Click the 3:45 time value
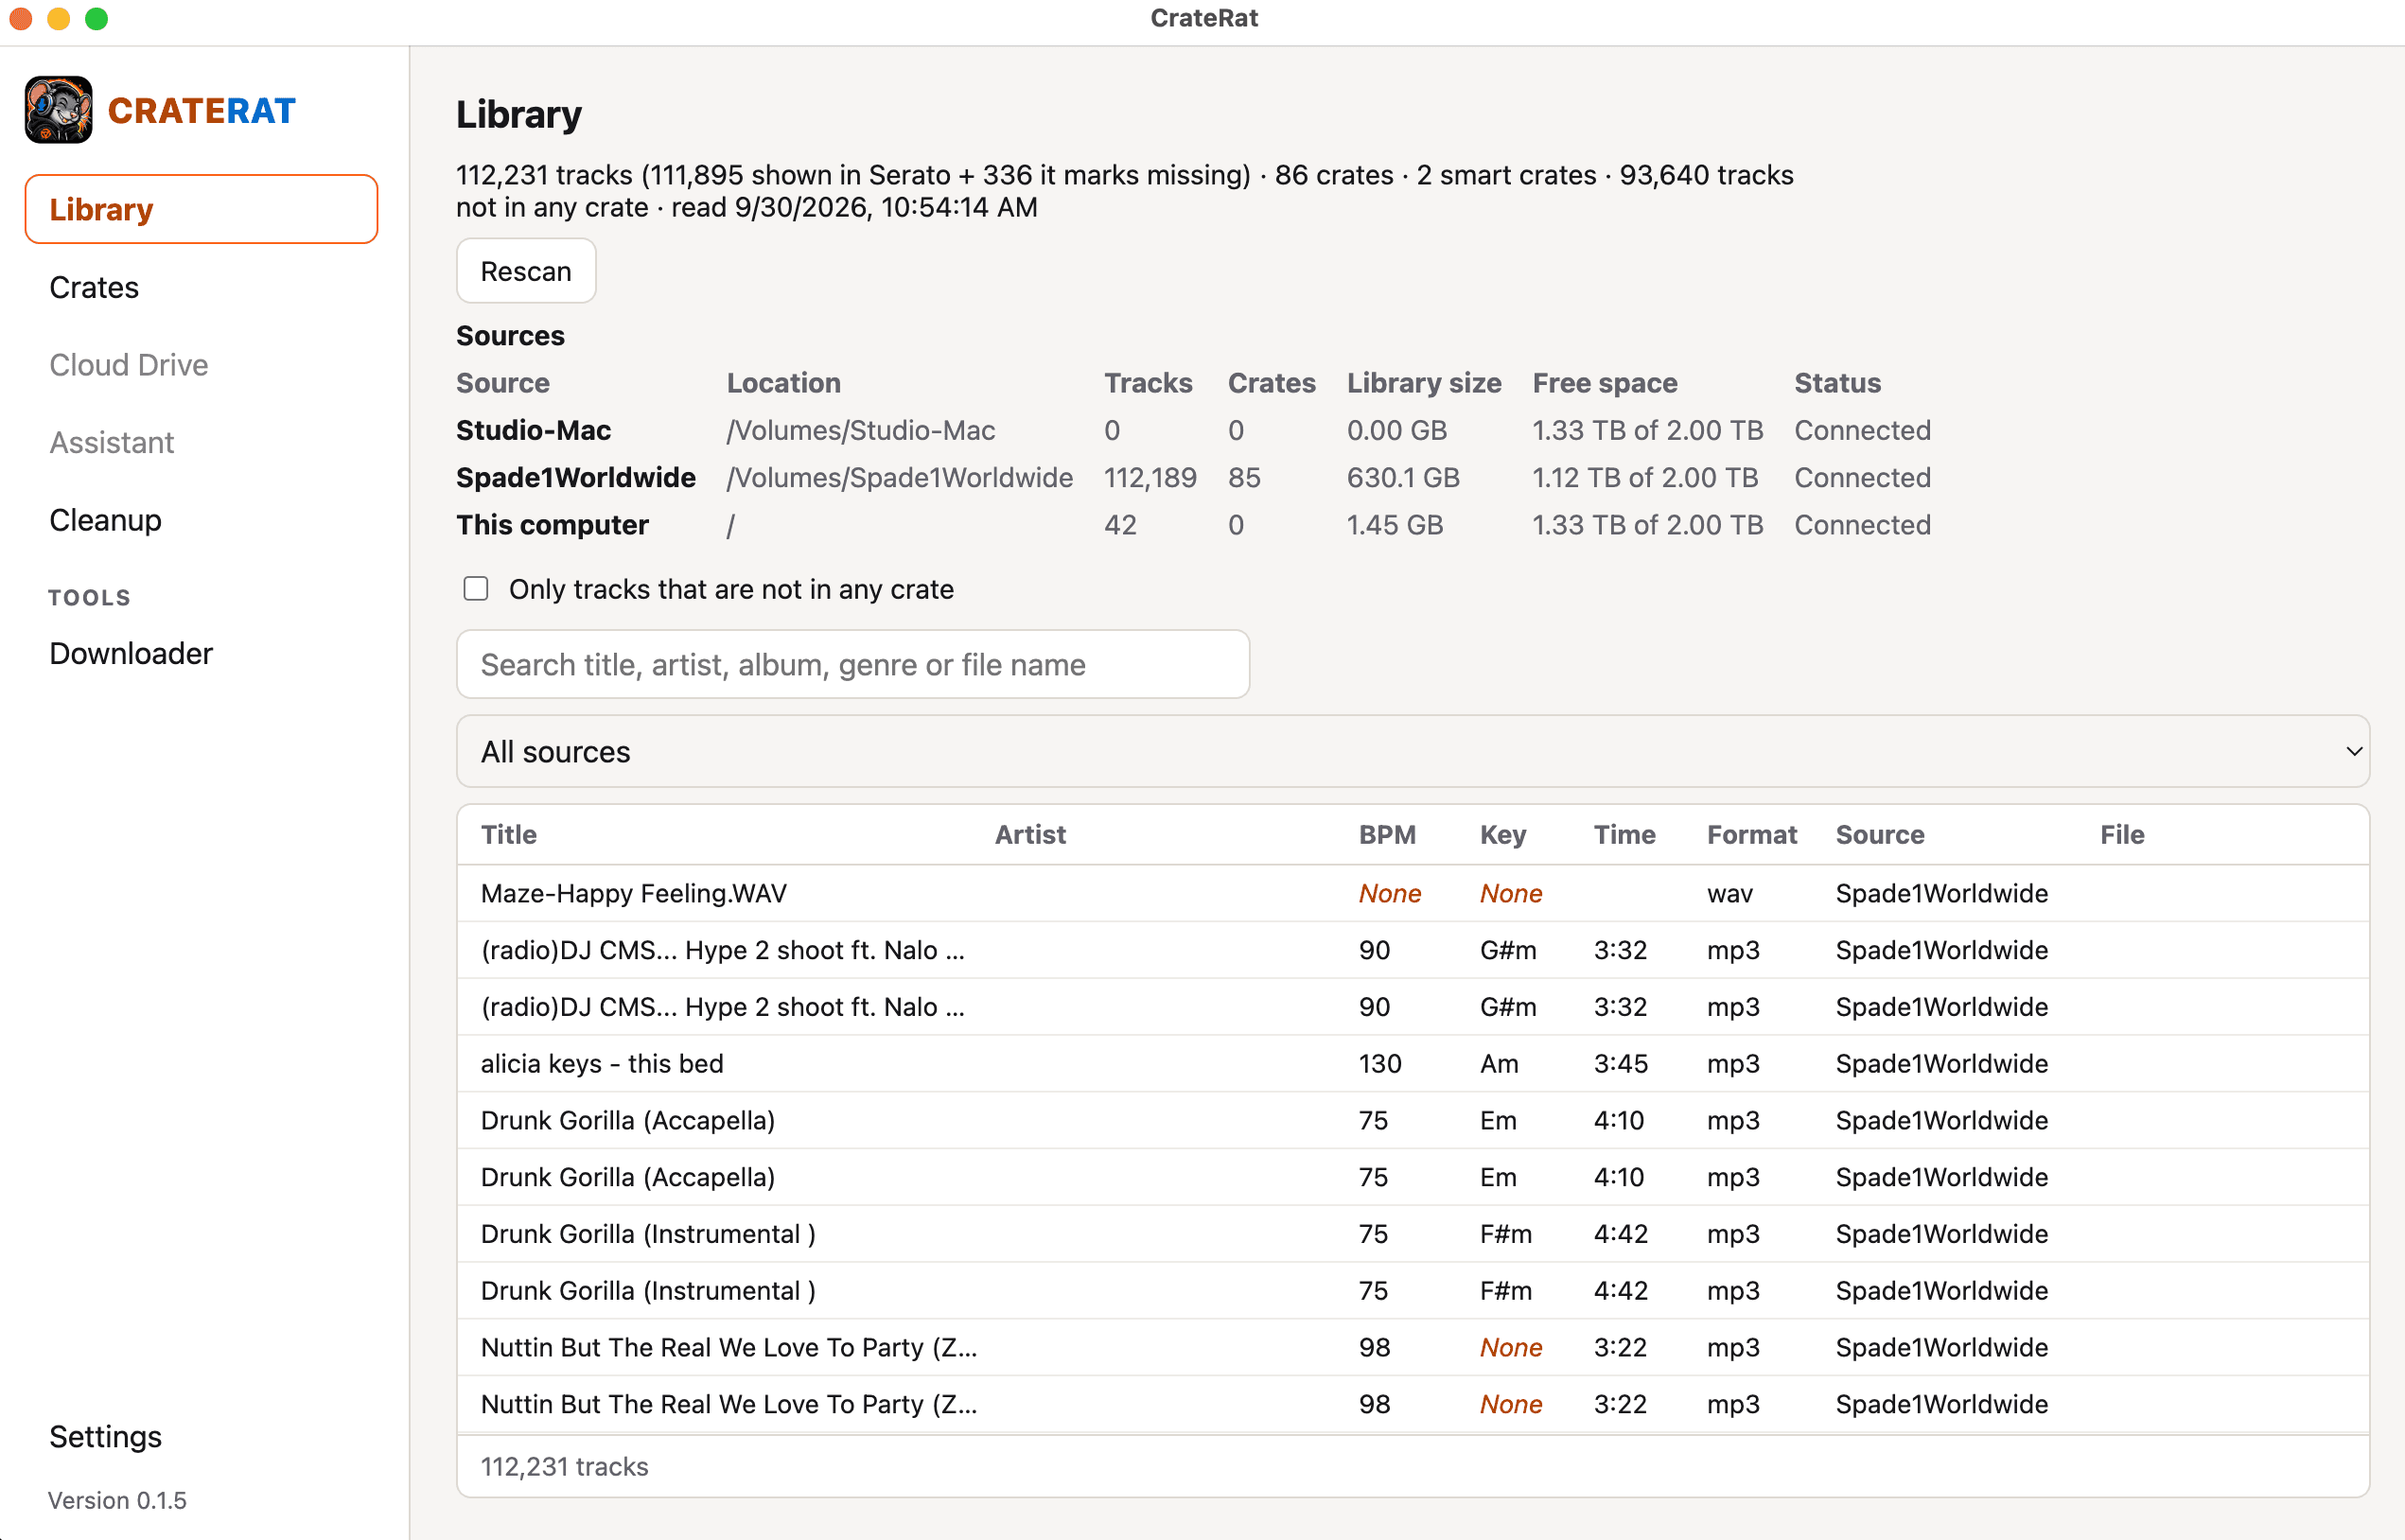Screen dimensions: 2405x1540 click(1620, 1063)
